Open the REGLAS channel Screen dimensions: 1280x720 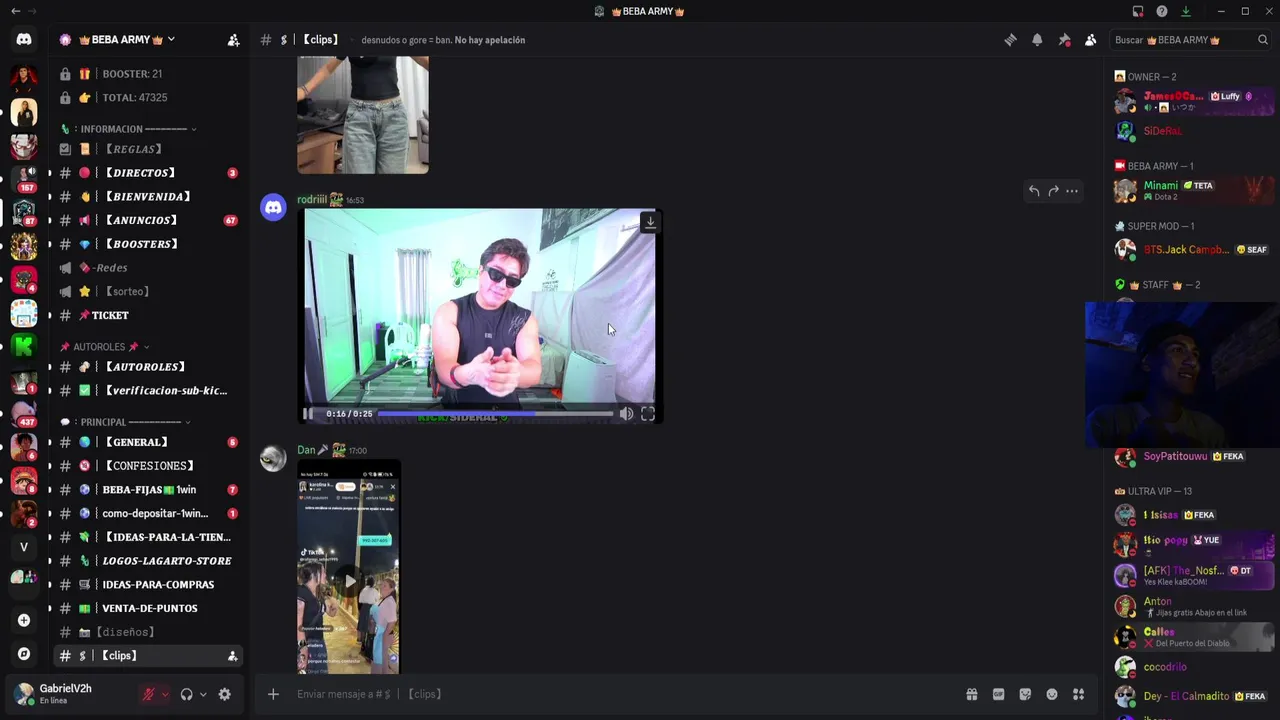pos(147,149)
